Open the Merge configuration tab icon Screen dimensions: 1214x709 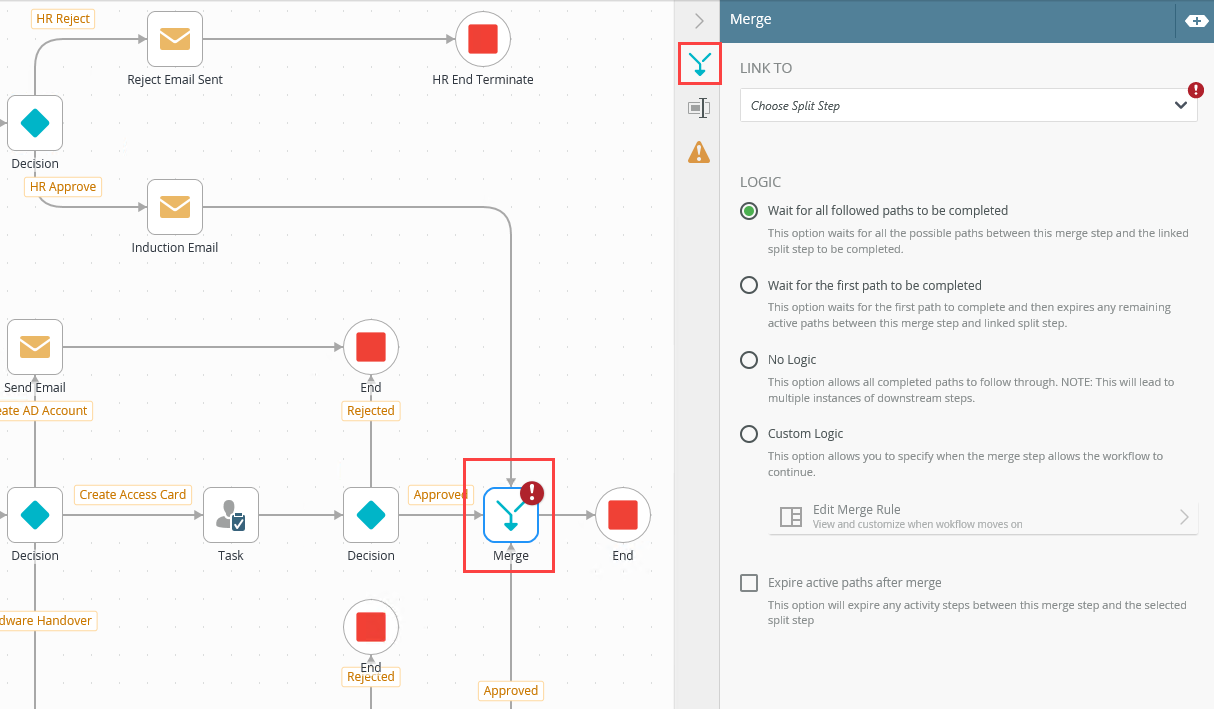click(x=699, y=65)
